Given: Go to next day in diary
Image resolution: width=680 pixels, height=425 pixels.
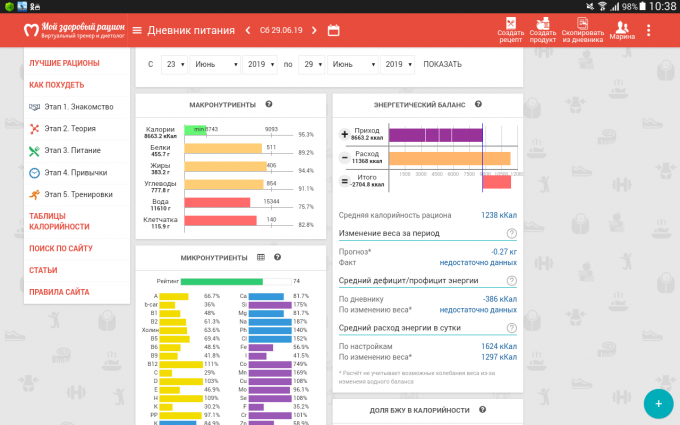Looking at the screenshot, I should point(313,30).
